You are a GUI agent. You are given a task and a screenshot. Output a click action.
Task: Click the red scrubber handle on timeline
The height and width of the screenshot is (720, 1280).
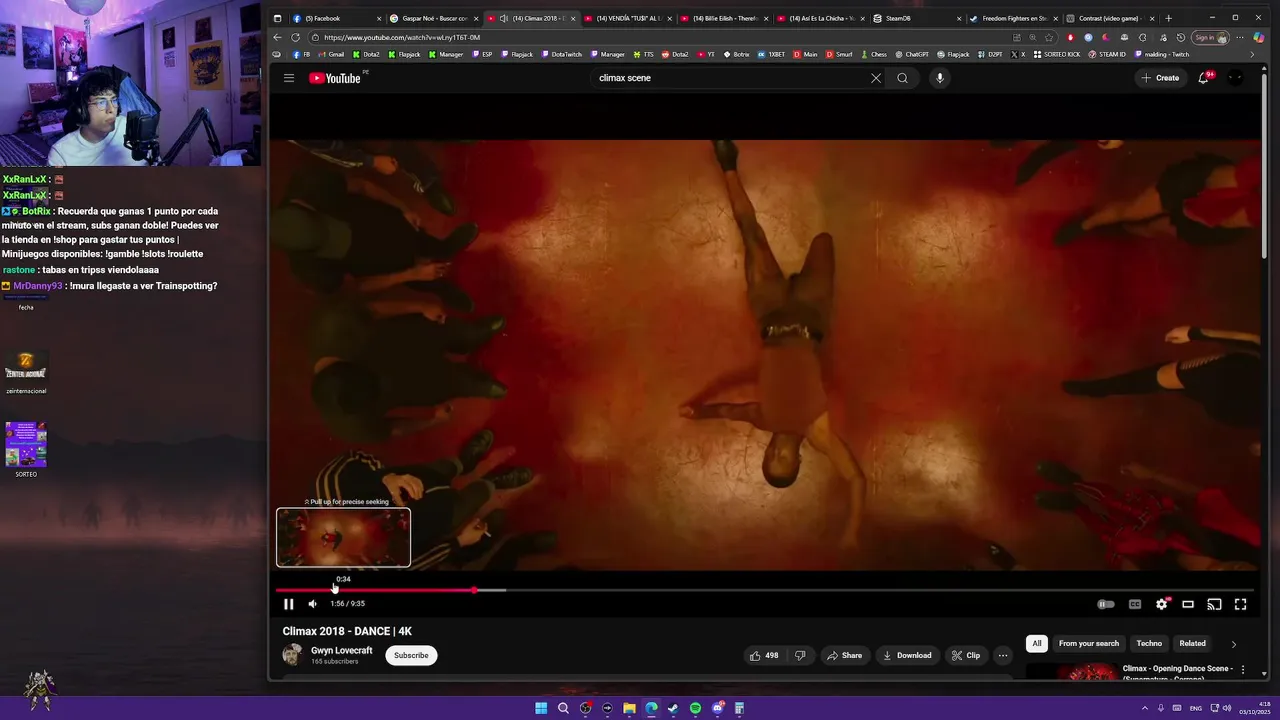pyautogui.click(x=474, y=590)
